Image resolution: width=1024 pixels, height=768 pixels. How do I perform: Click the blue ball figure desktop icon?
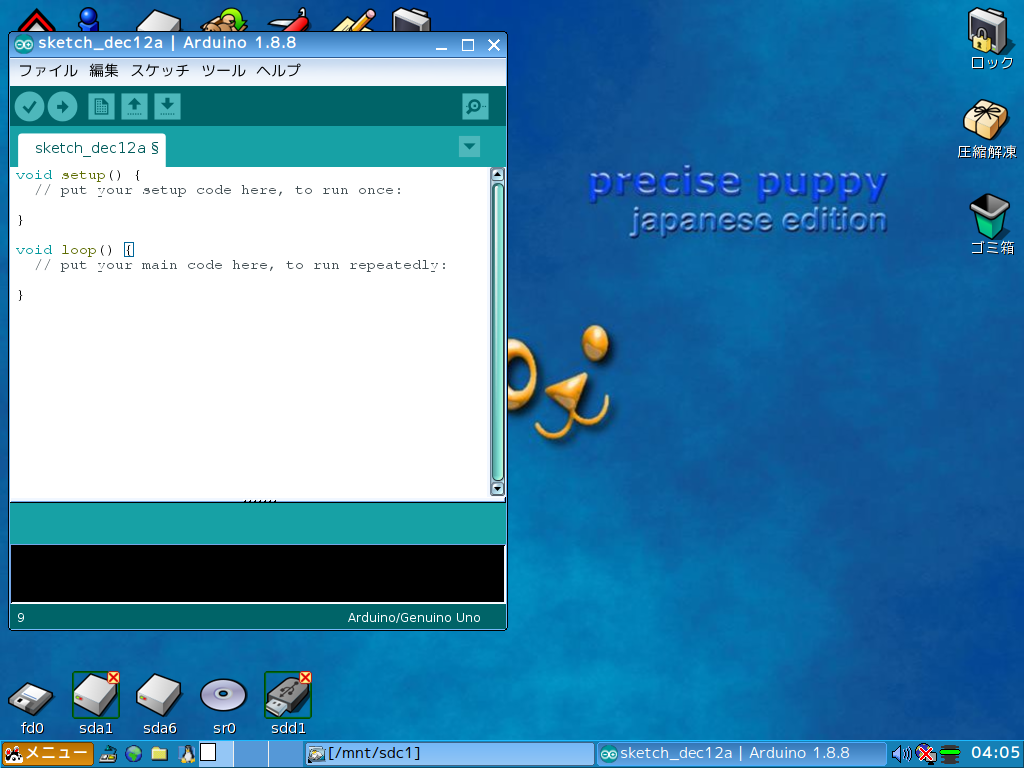[x=88, y=20]
